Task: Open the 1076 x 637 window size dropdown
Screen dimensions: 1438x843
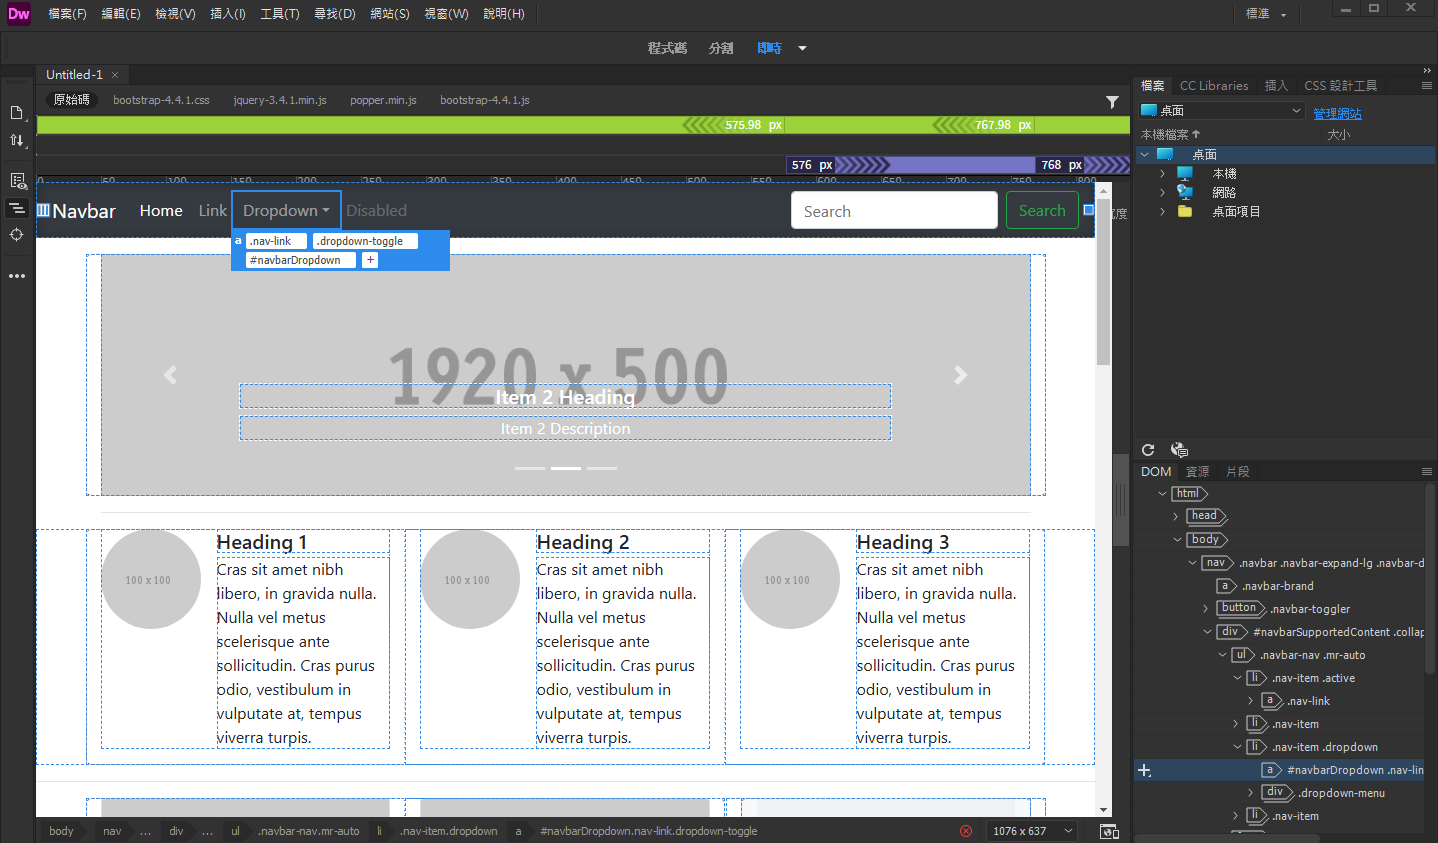Action: click(x=1032, y=831)
